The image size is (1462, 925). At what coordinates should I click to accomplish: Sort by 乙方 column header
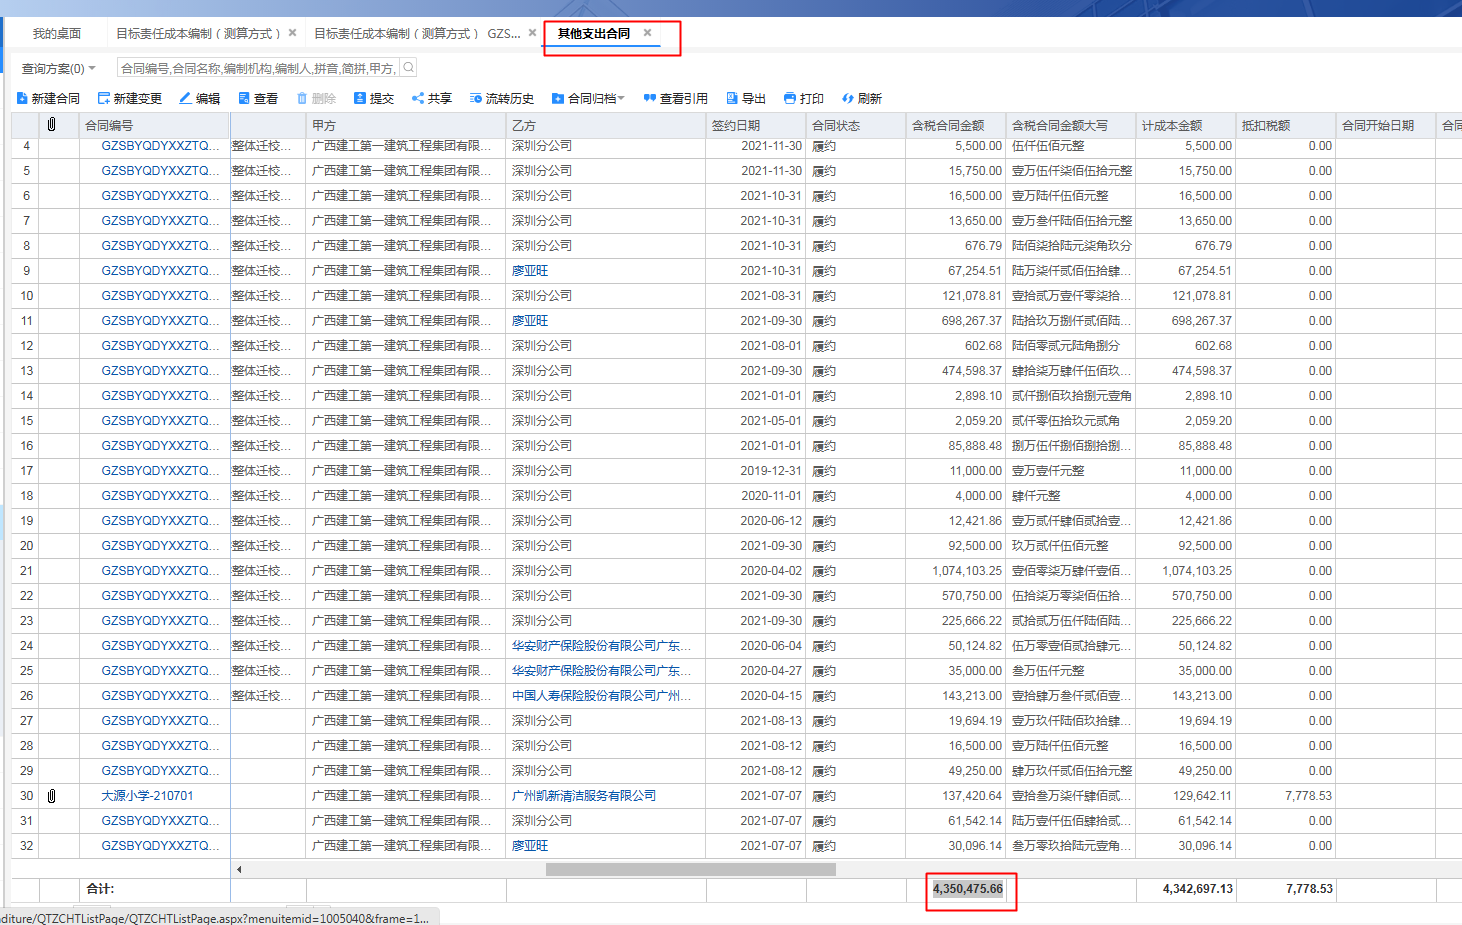coord(606,125)
